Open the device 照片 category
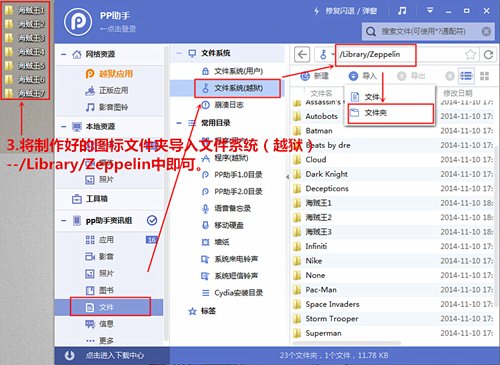The width and height of the screenshot is (500, 365). tap(100, 273)
